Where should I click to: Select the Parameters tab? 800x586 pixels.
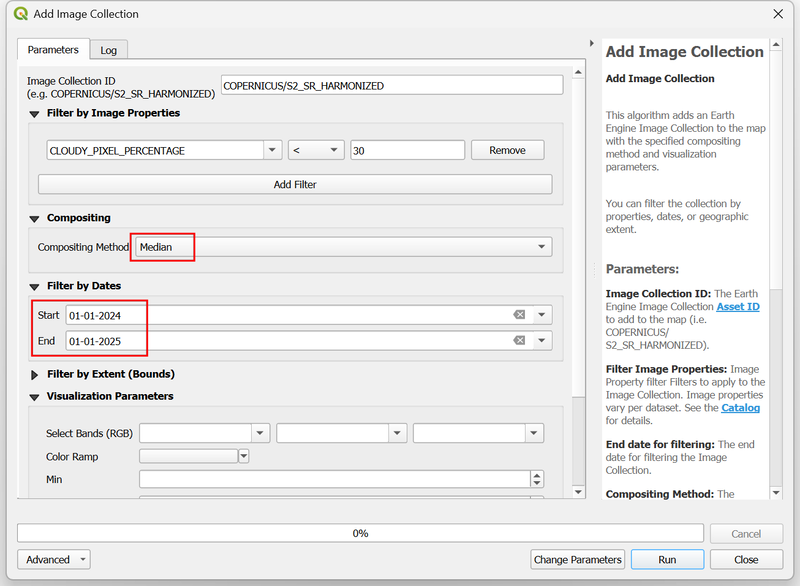pos(53,50)
